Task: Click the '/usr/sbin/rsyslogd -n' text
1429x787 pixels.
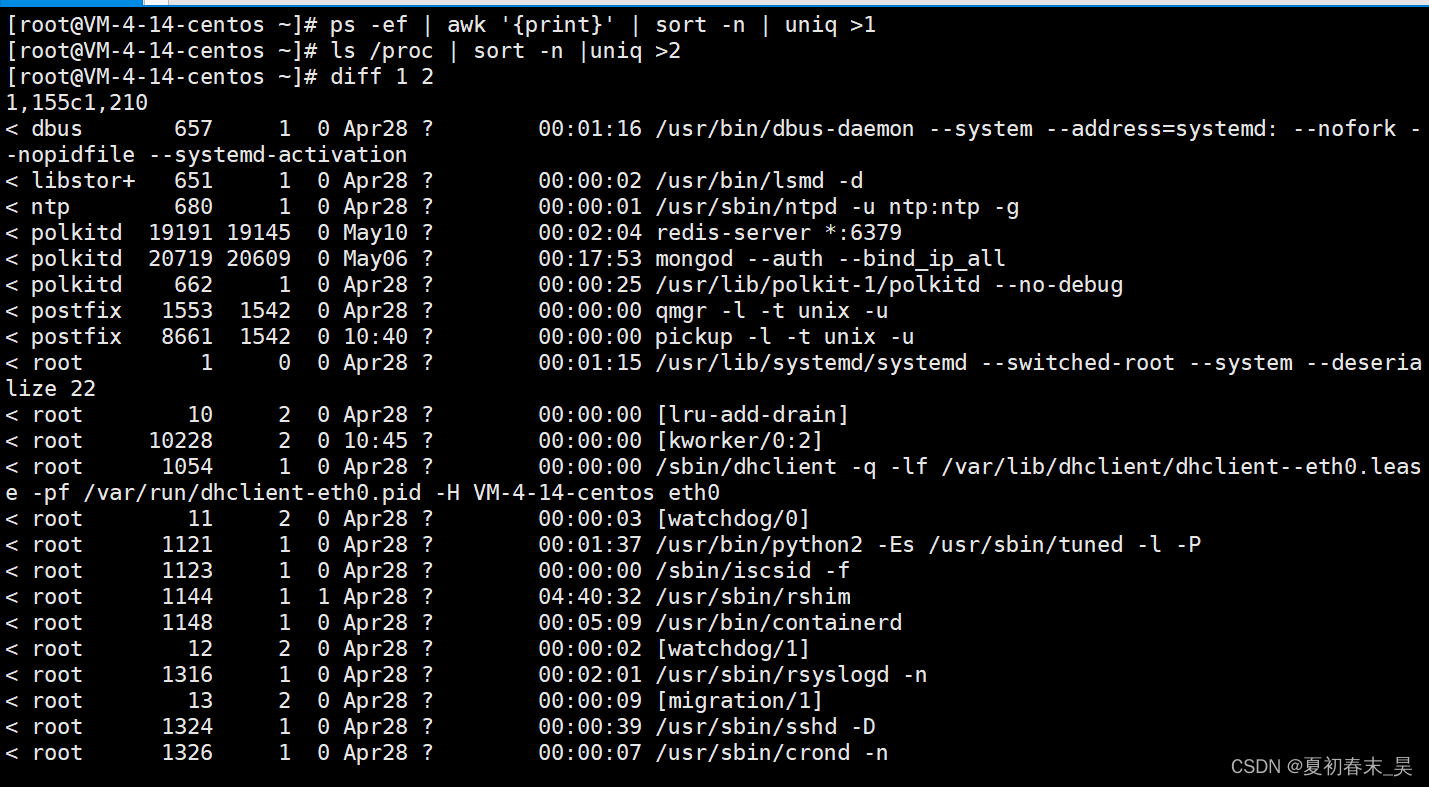Action: coord(791,674)
